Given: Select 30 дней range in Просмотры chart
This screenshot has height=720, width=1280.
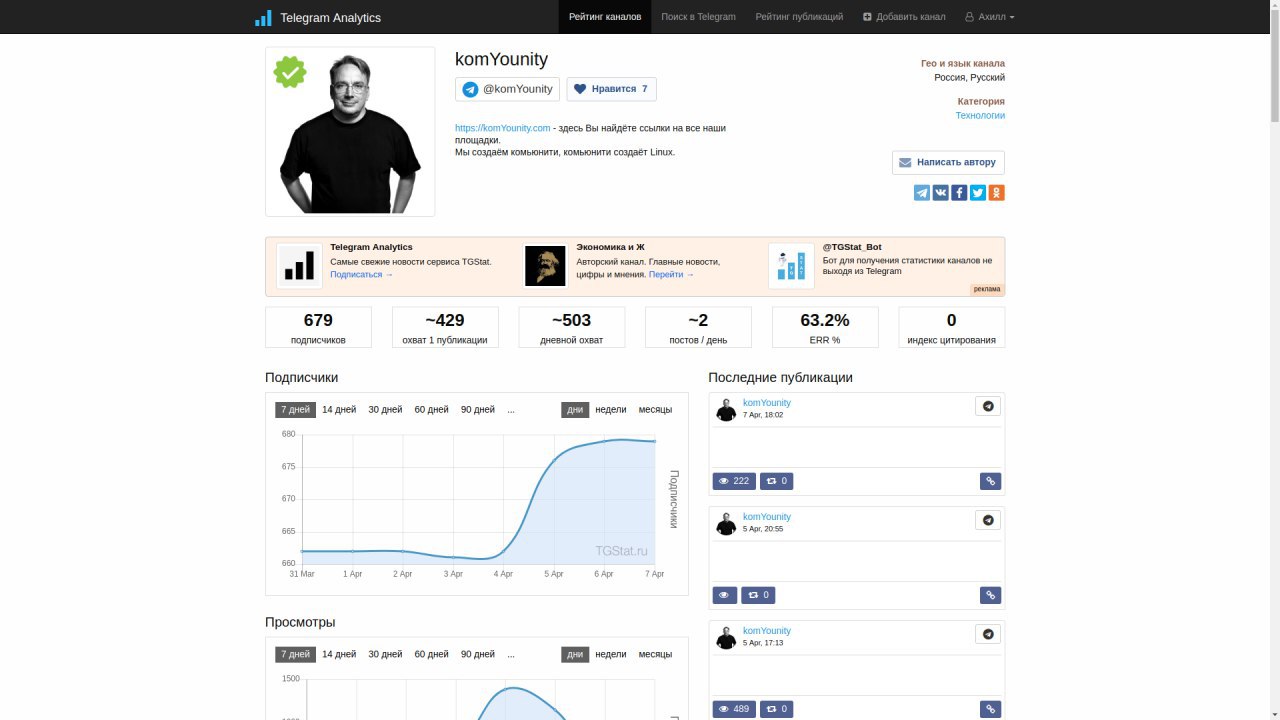Looking at the screenshot, I should click(385, 654).
